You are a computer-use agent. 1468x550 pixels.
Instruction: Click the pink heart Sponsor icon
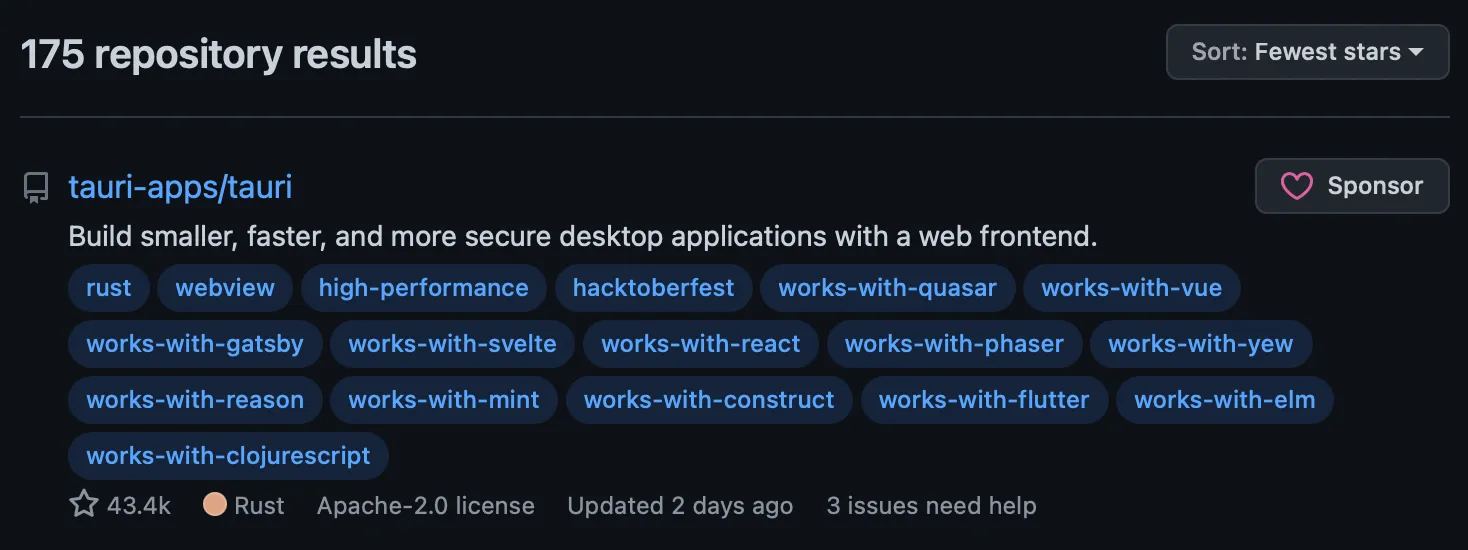pyautogui.click(x=1296, y=186)
